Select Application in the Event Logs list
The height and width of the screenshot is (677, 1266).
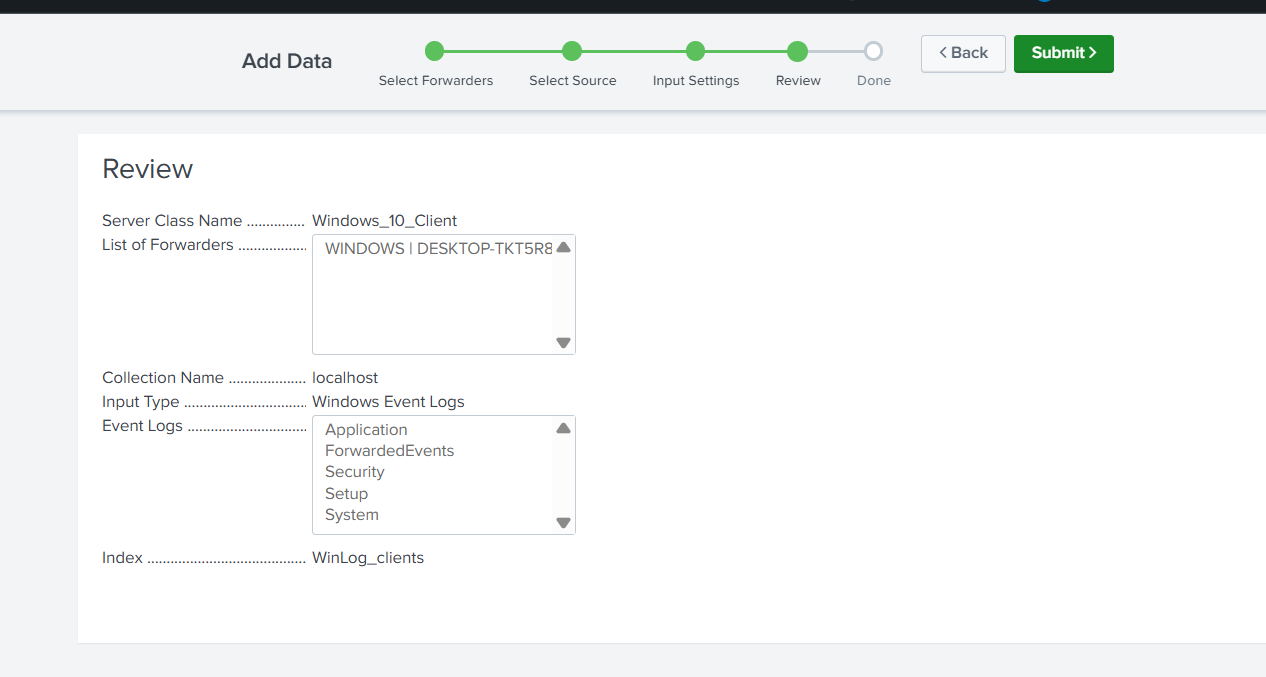tap(366, 430)
